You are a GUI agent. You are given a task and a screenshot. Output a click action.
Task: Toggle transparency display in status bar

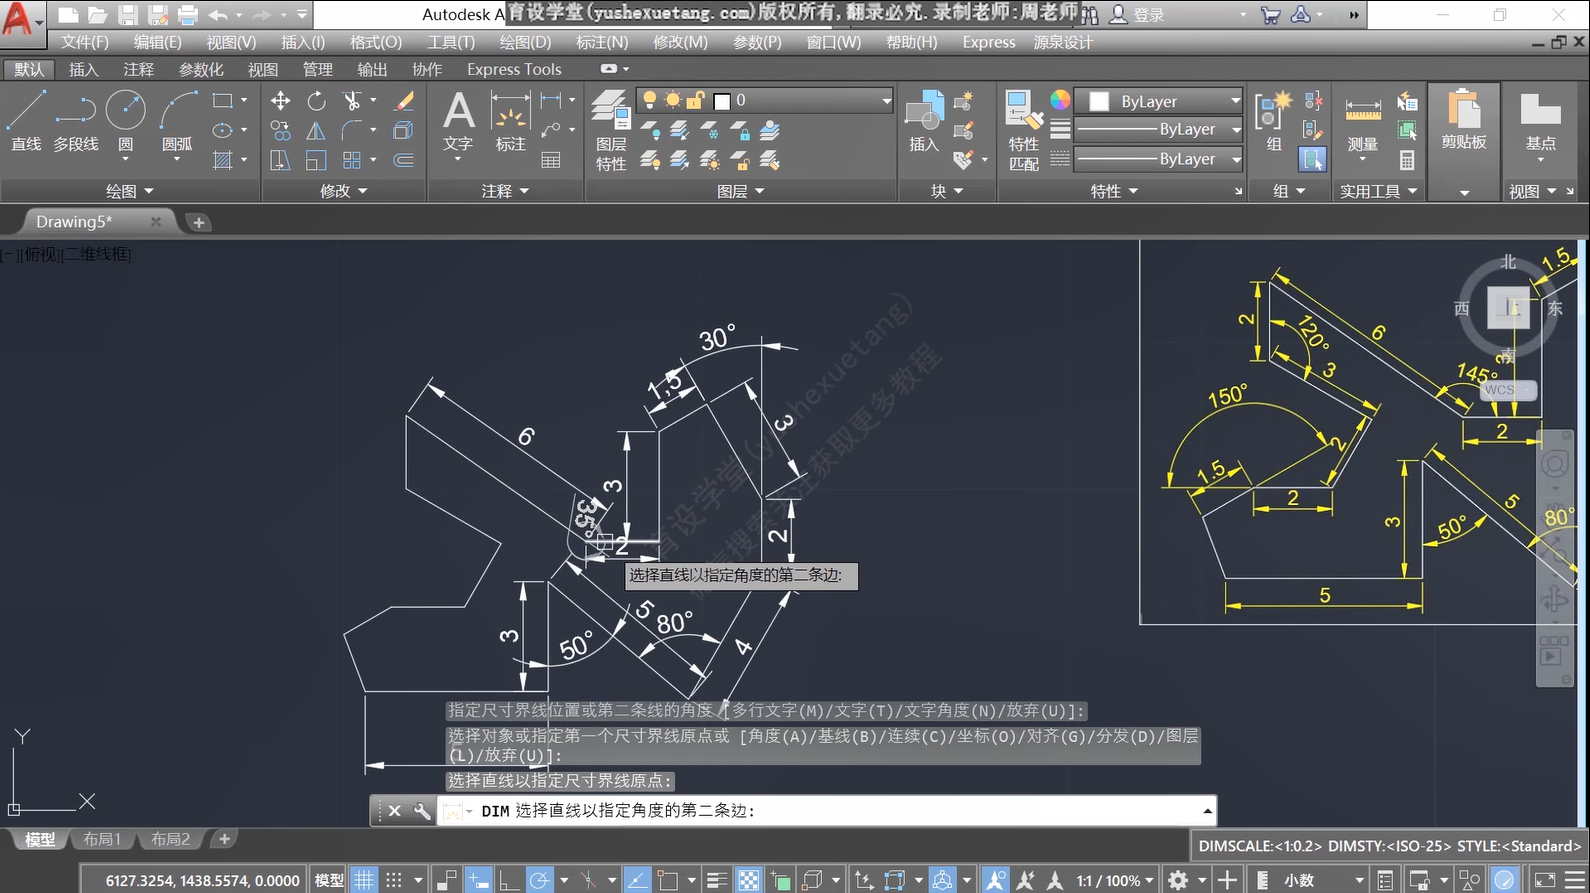749,880
